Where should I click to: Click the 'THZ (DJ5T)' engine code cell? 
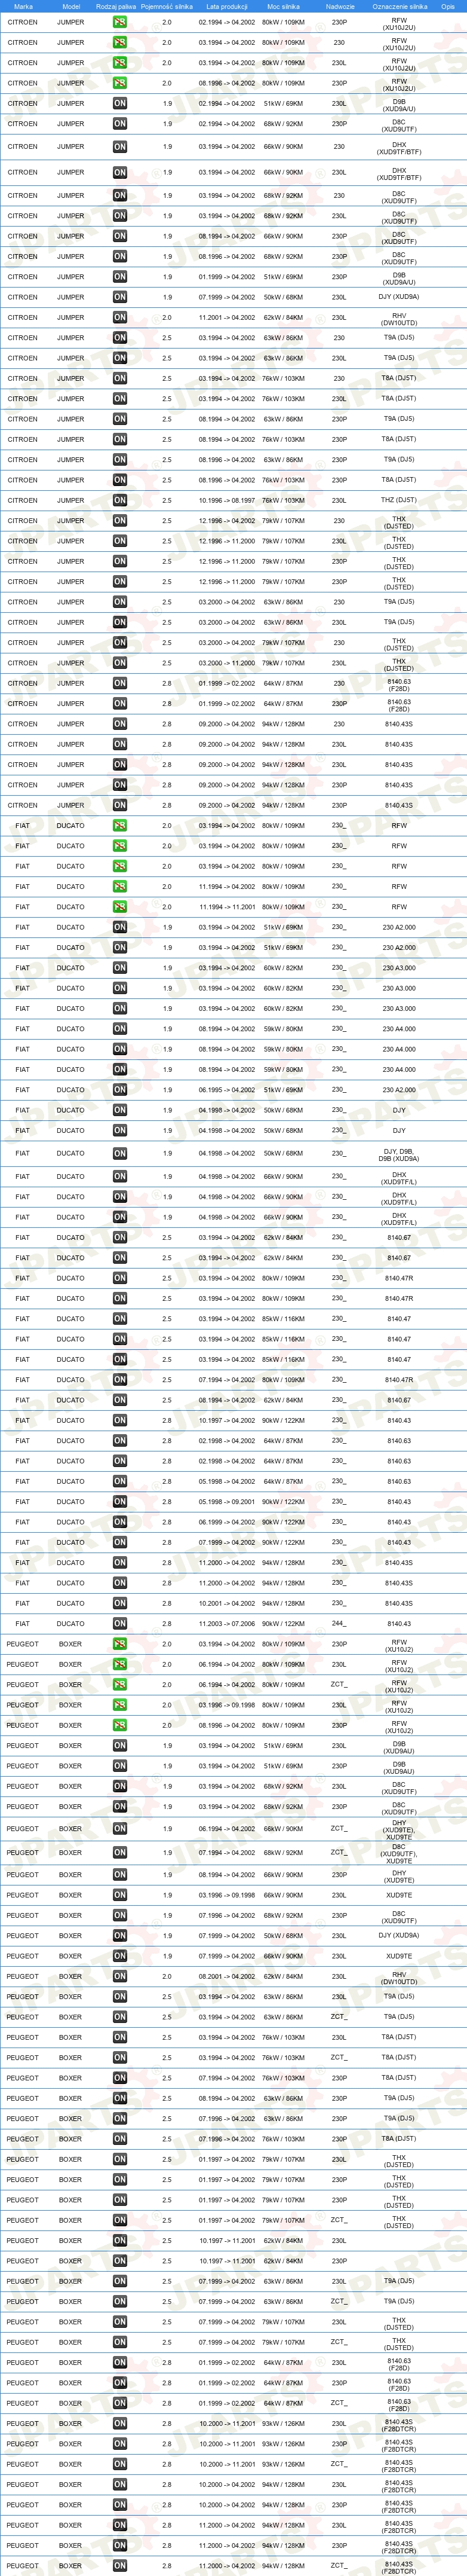(x=399, y=501)
